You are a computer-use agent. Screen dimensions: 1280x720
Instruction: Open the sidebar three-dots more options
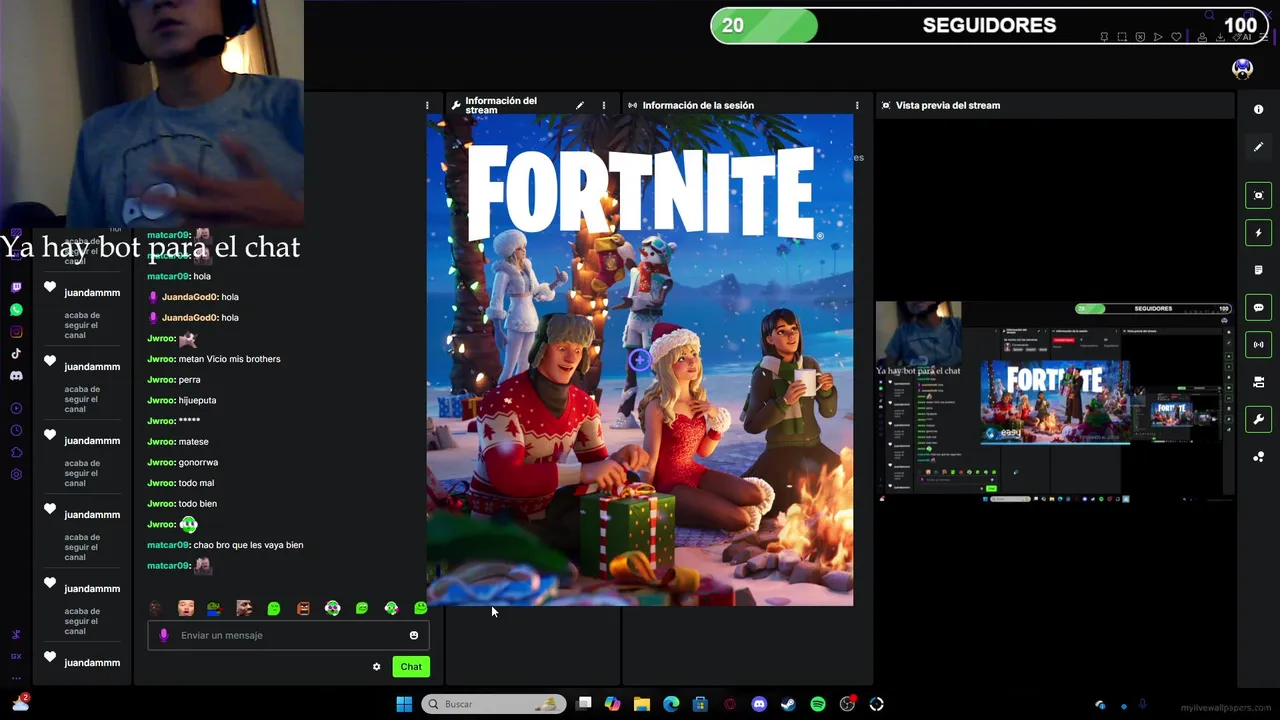tap(16, 678)
